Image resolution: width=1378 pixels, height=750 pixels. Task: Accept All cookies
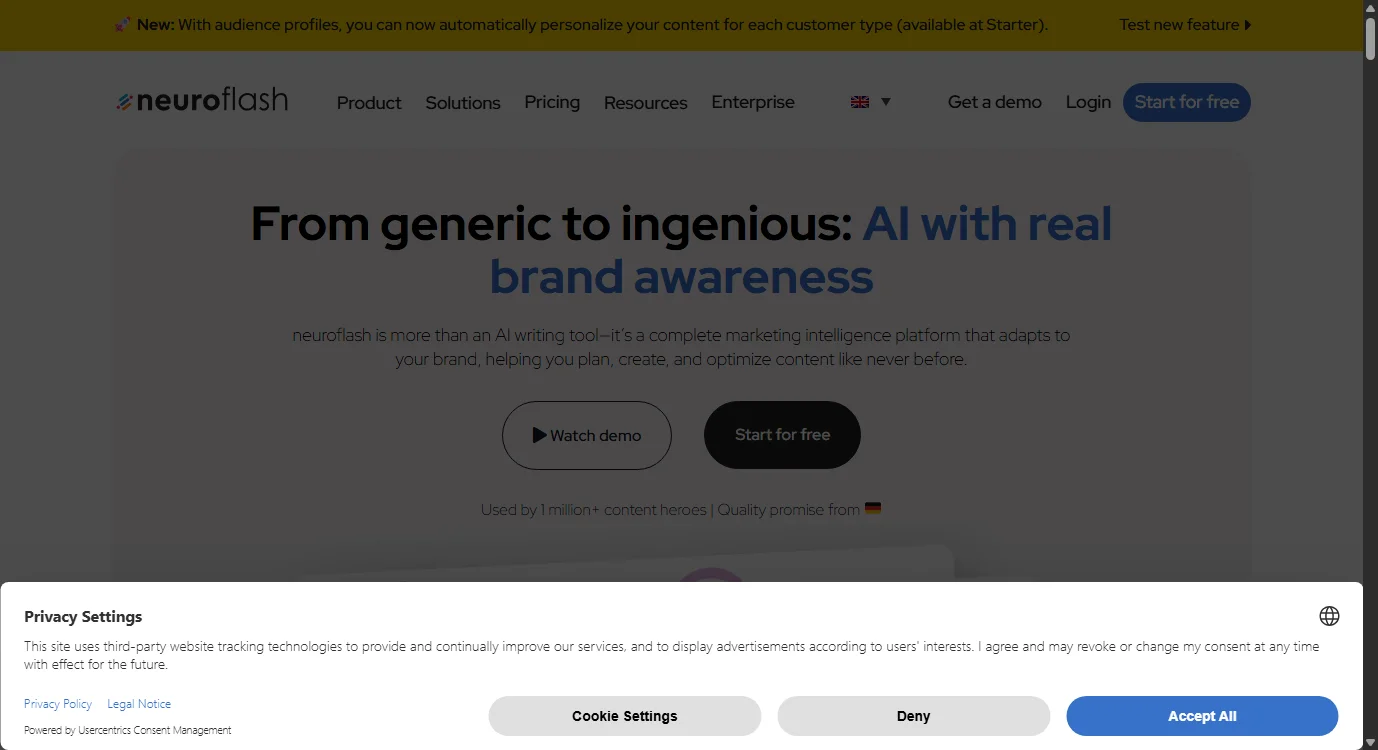click(1201, 716)
